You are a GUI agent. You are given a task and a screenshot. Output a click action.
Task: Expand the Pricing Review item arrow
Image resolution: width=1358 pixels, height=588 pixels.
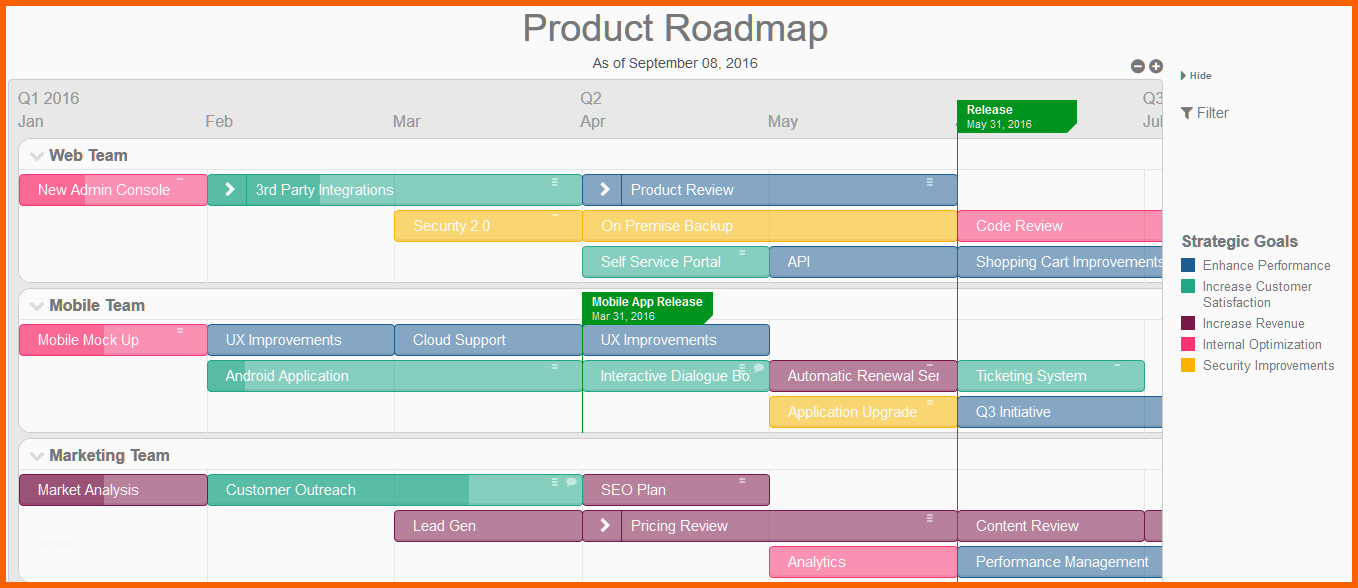[x=603, y=526]
